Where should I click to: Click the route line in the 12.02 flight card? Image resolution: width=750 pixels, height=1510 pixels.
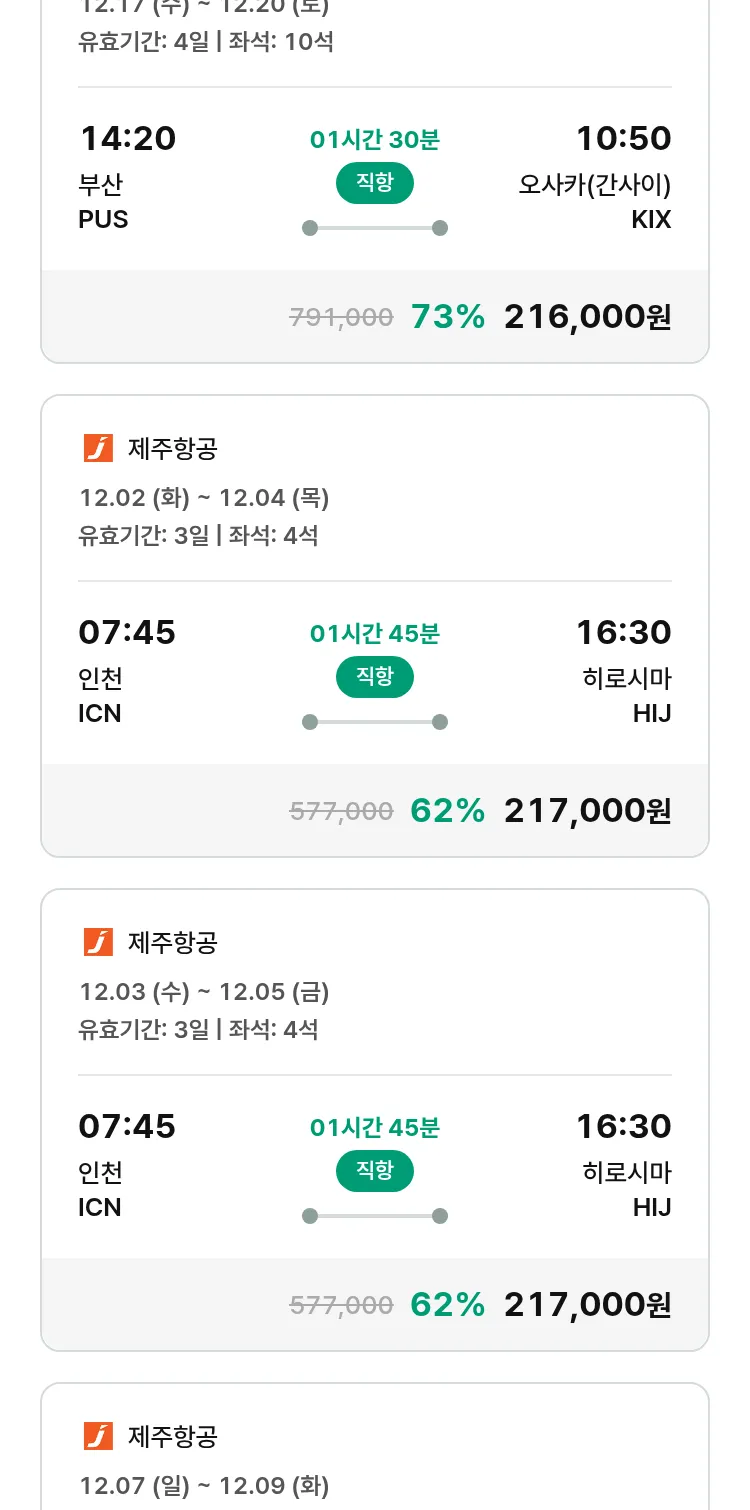(374, 722)
